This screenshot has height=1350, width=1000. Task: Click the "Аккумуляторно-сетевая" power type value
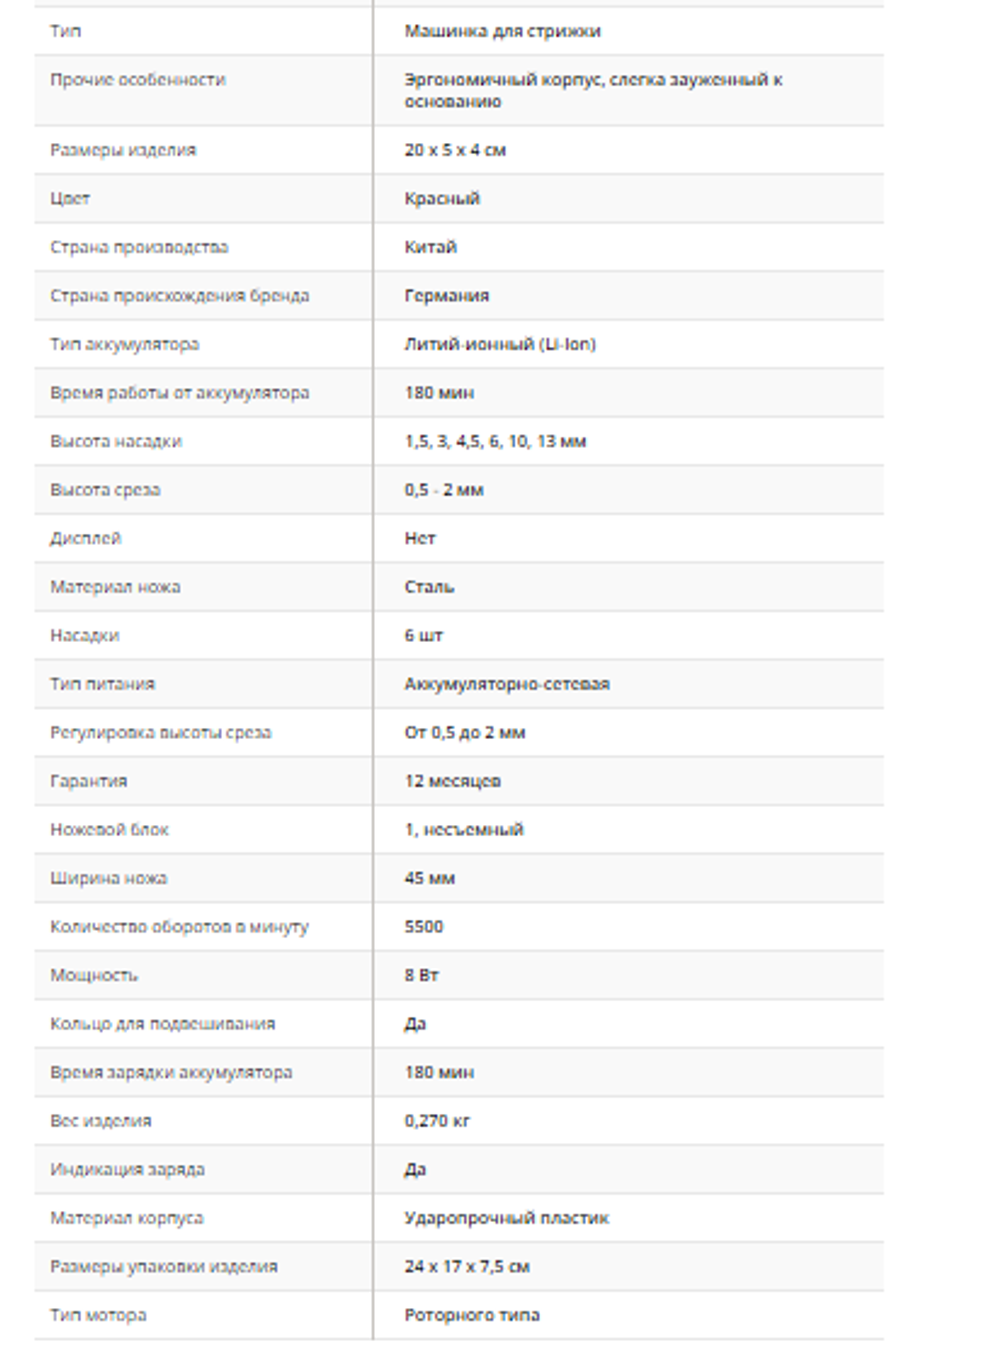[507, 684]
